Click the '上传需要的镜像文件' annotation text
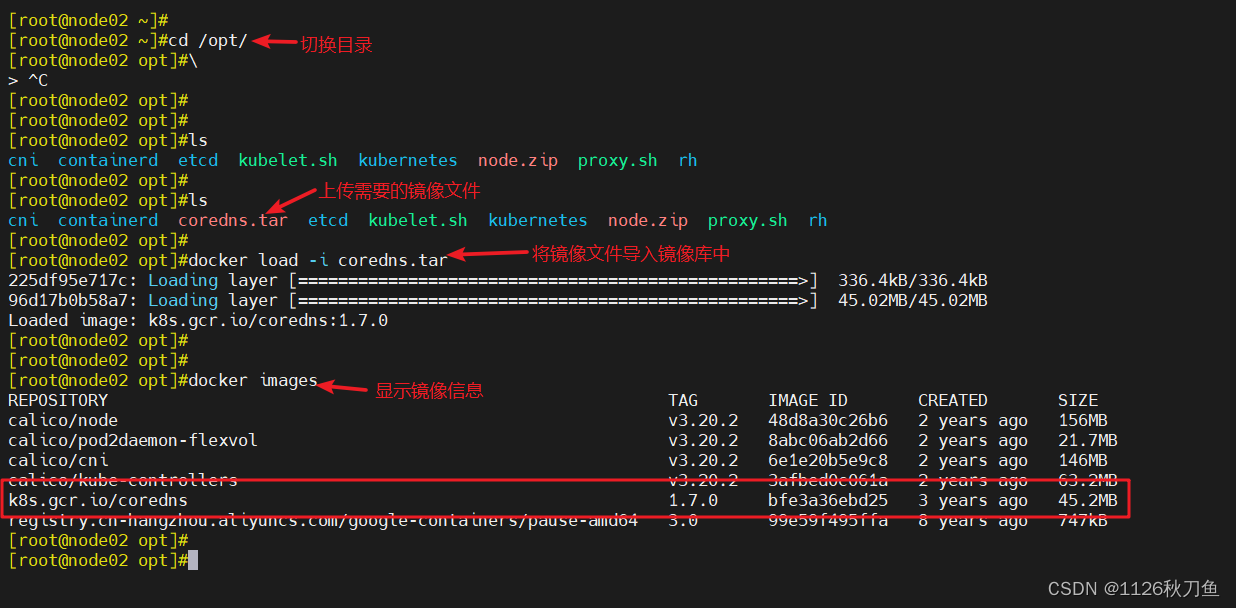 tap(400, 191)
